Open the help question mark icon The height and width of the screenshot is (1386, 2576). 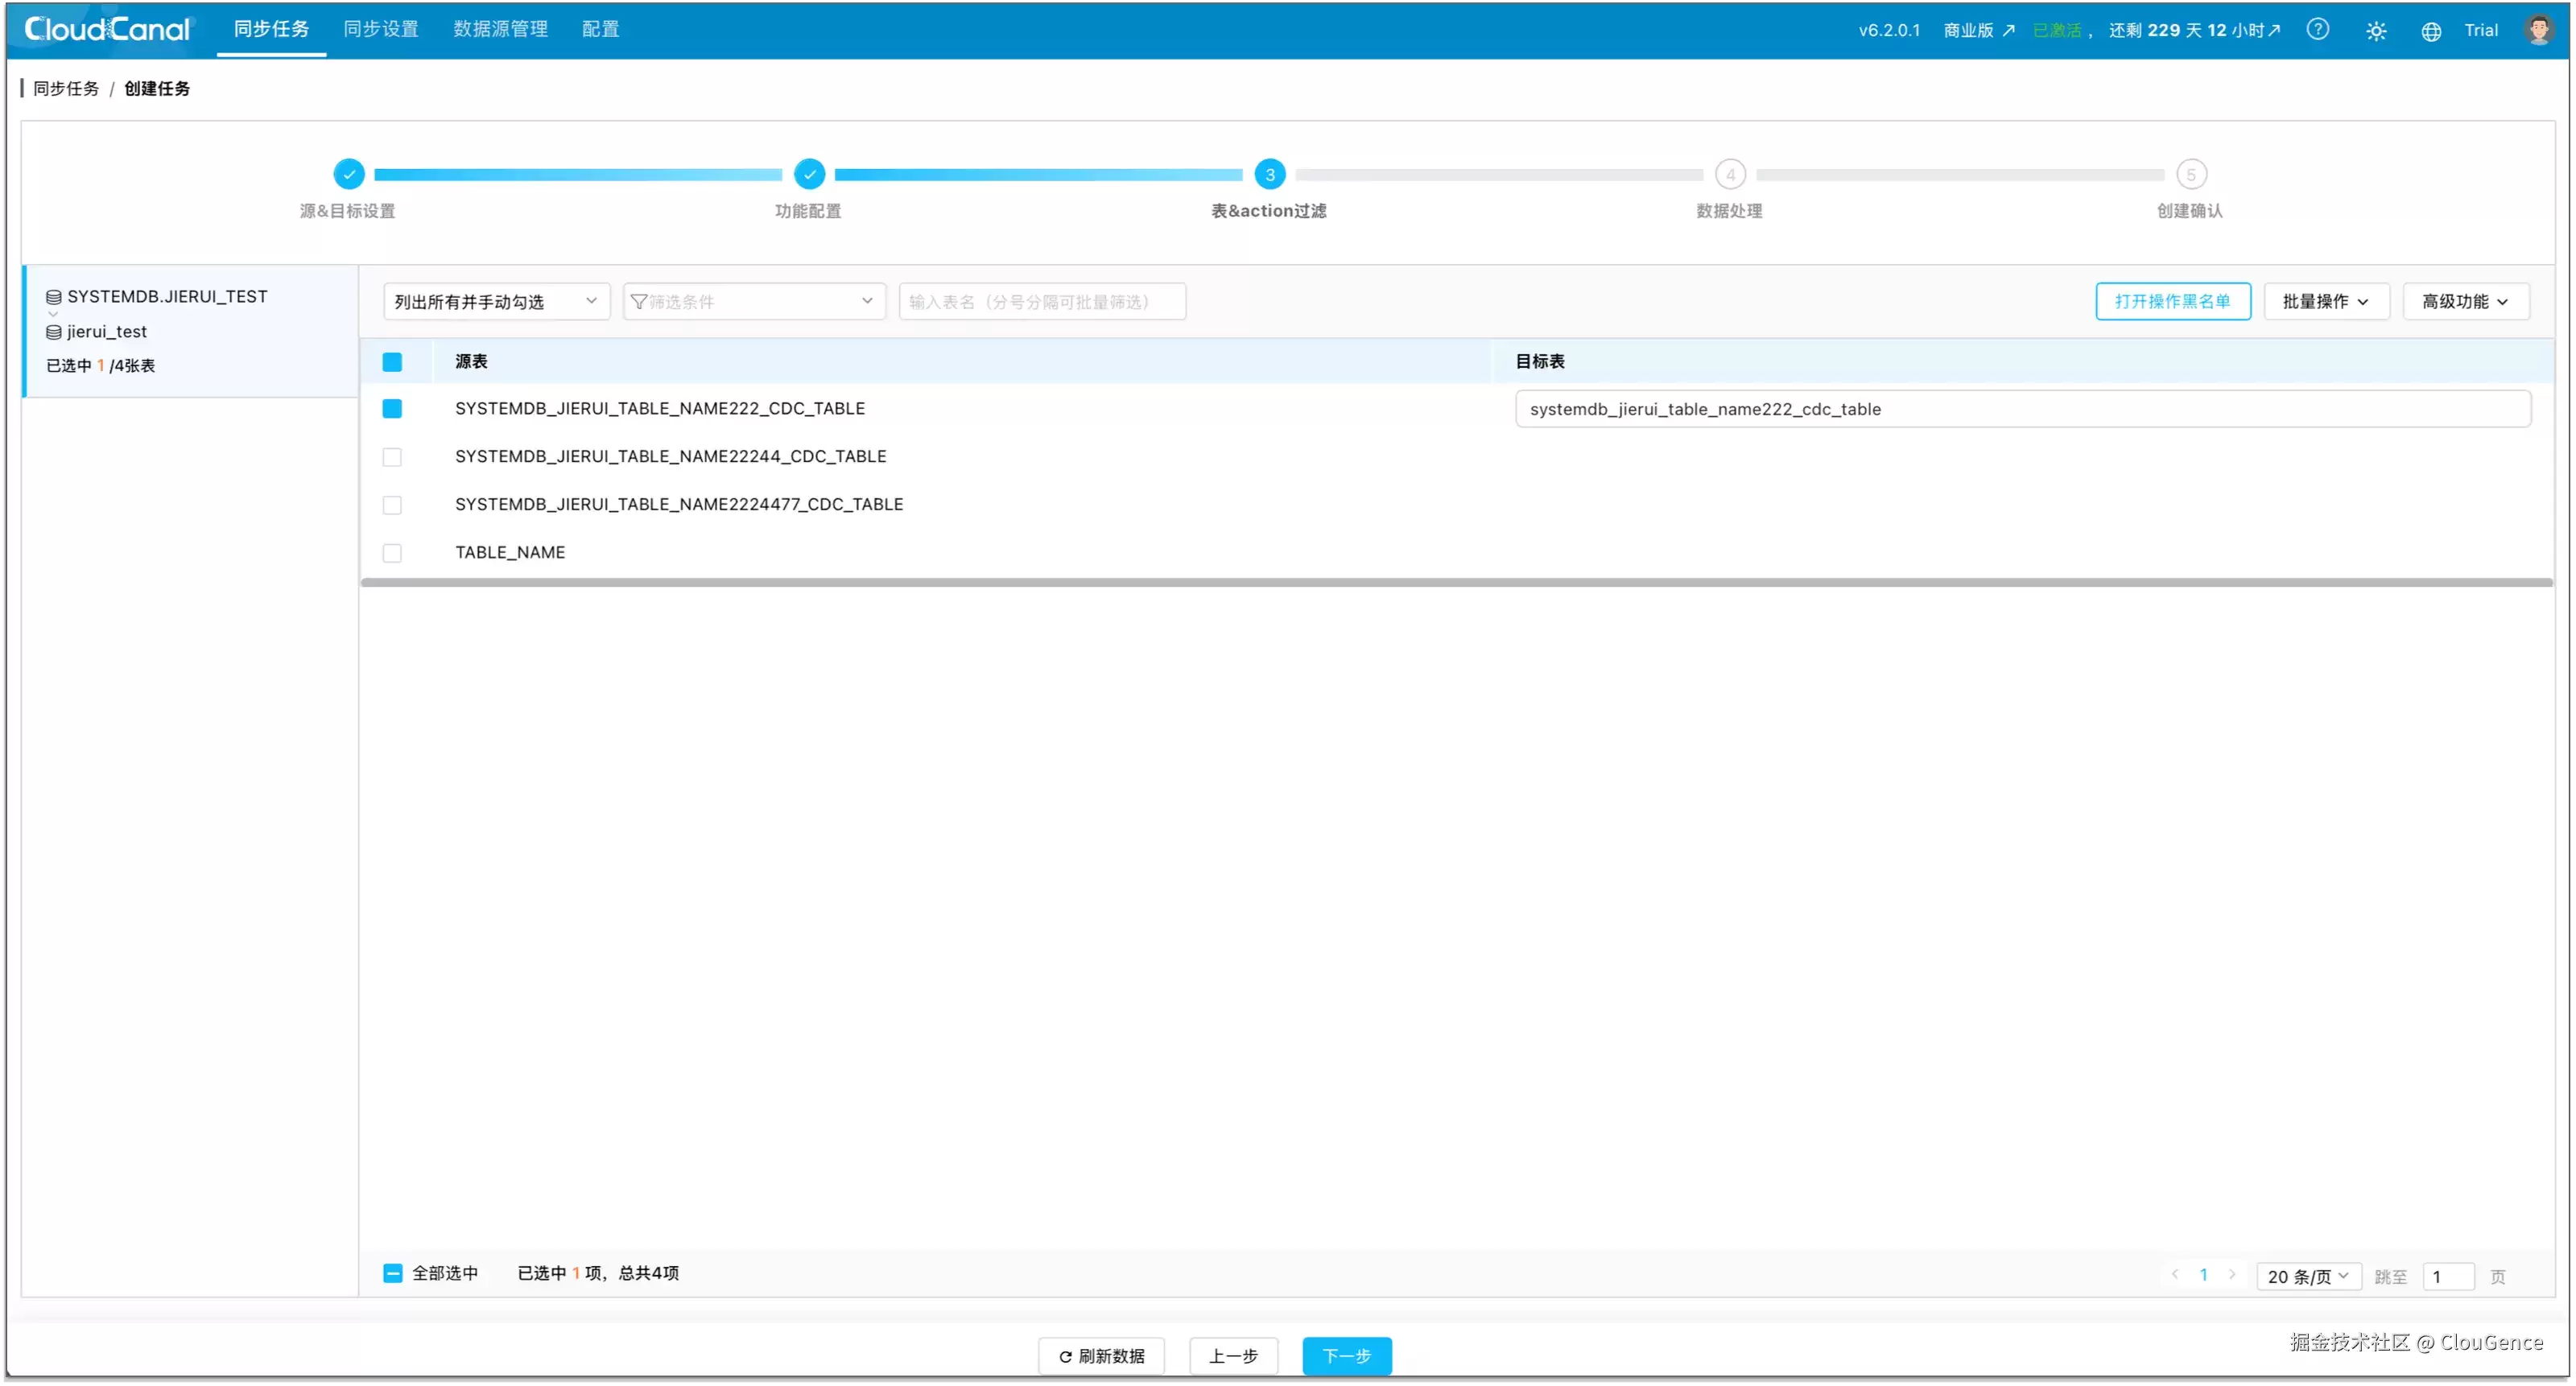pos(2318,30)
